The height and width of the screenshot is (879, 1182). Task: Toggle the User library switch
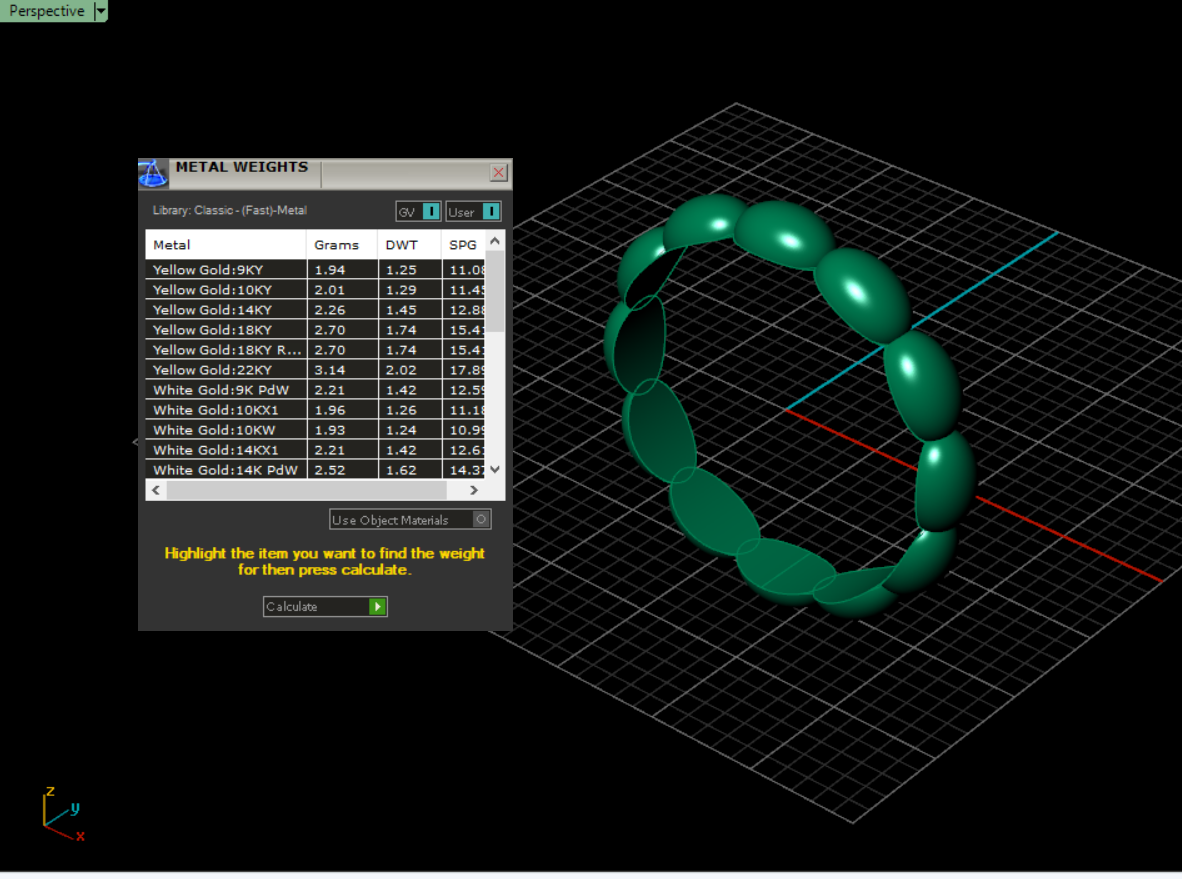click(x=491, y=212)
